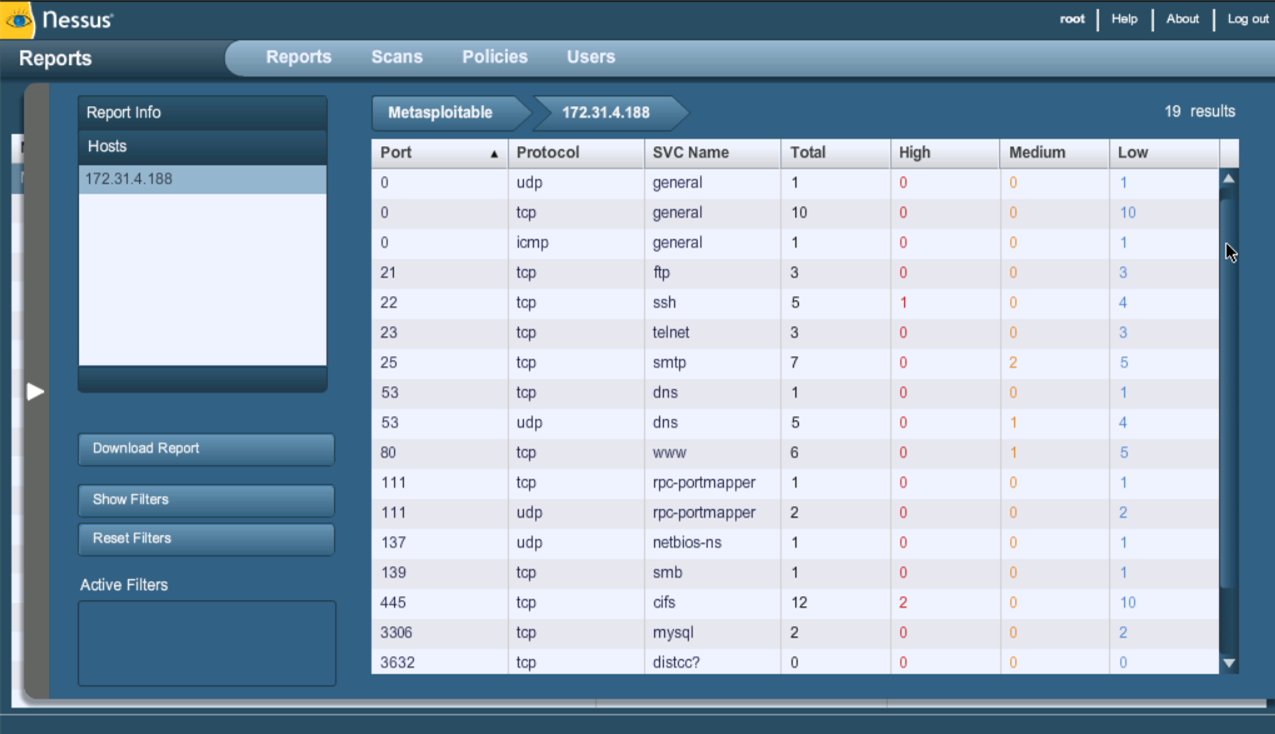Viewport: 1275px width, 734px height.
Task: Select the Hosts section header
Action: click(x=203, y=147)
